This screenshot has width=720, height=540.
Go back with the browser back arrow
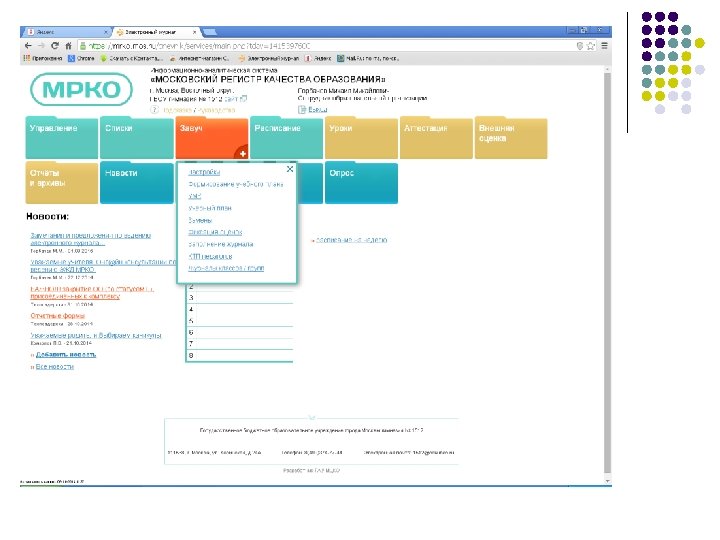(28, 46)
